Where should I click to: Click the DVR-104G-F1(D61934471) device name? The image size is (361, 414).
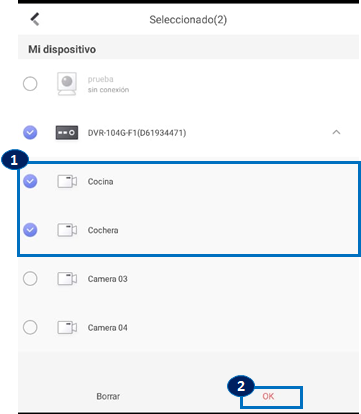(137, 133)
